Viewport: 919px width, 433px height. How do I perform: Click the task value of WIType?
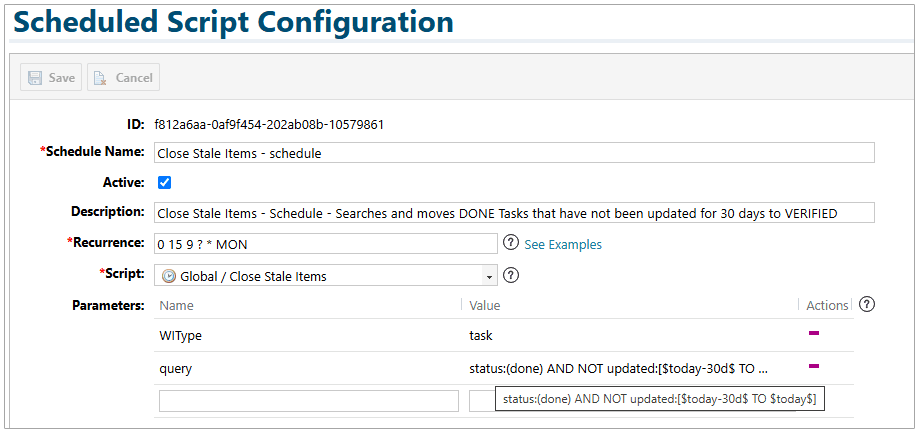[481, 335]
